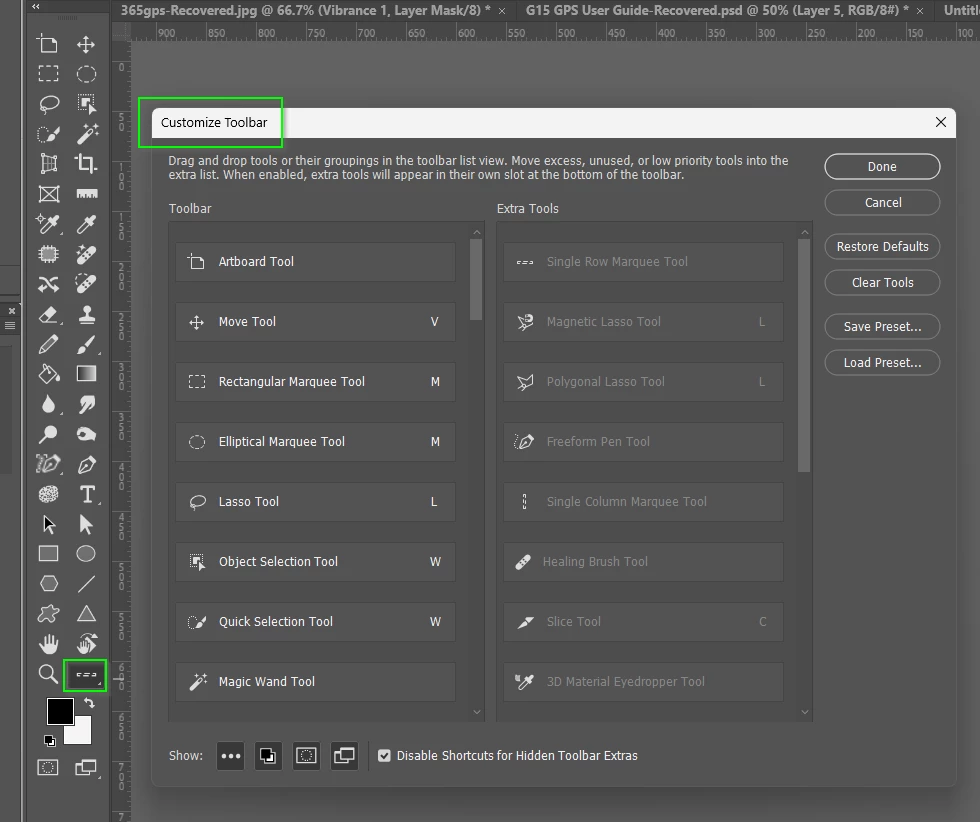Open the white background color swatch
Screen dimensions: 980x822
[82, 734]
